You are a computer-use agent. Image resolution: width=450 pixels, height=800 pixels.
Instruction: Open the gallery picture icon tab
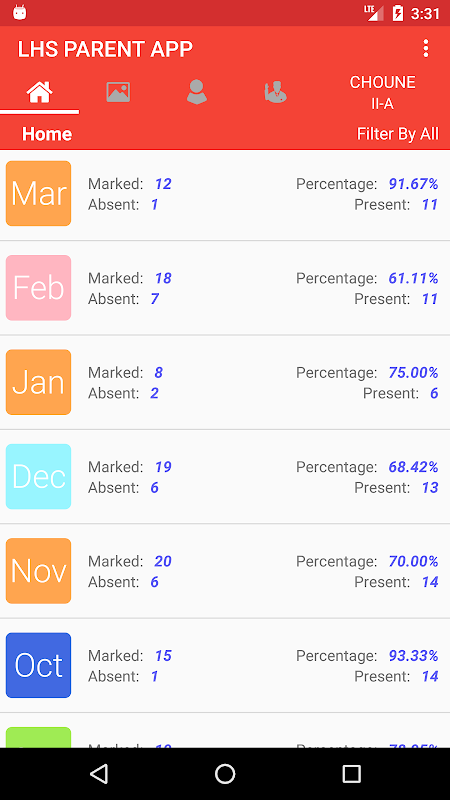118,92
